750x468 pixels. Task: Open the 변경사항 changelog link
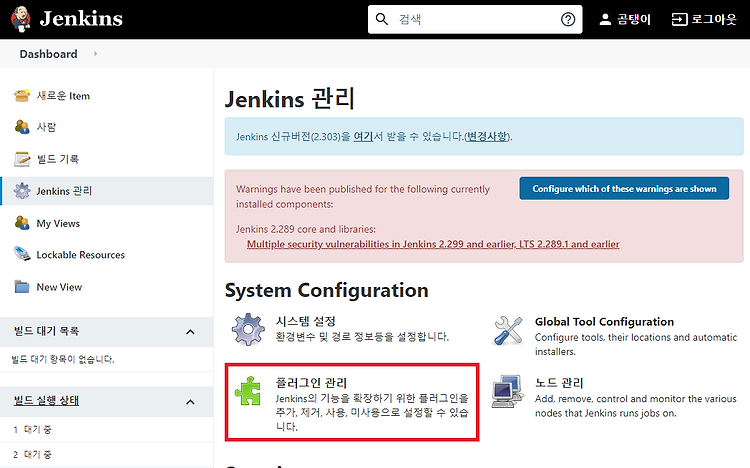(486, 136)
